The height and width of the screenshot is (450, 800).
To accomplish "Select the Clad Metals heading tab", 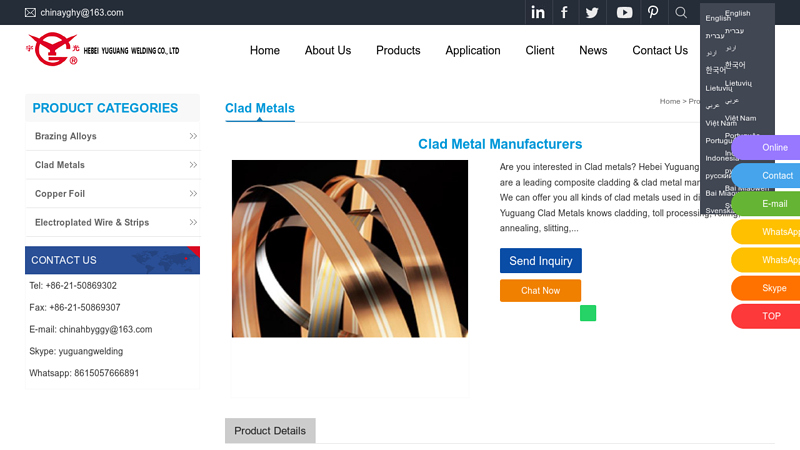I will [260, 108].
